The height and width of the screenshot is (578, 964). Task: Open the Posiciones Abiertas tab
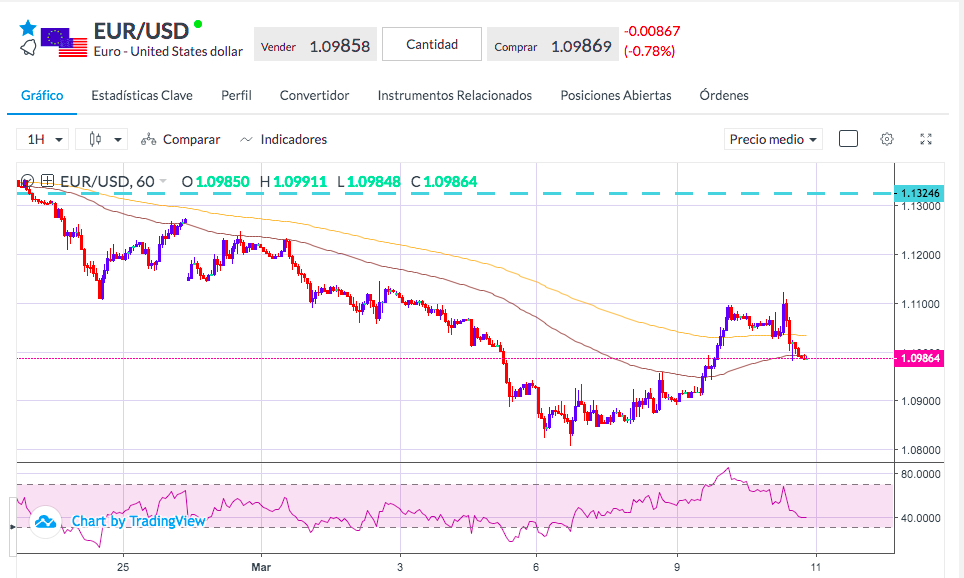pyautogui.click(x=615, y=95)
